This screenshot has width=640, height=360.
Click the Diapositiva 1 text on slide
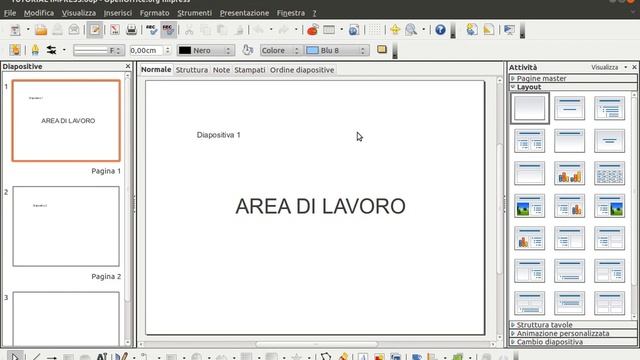tap(218, 135)
